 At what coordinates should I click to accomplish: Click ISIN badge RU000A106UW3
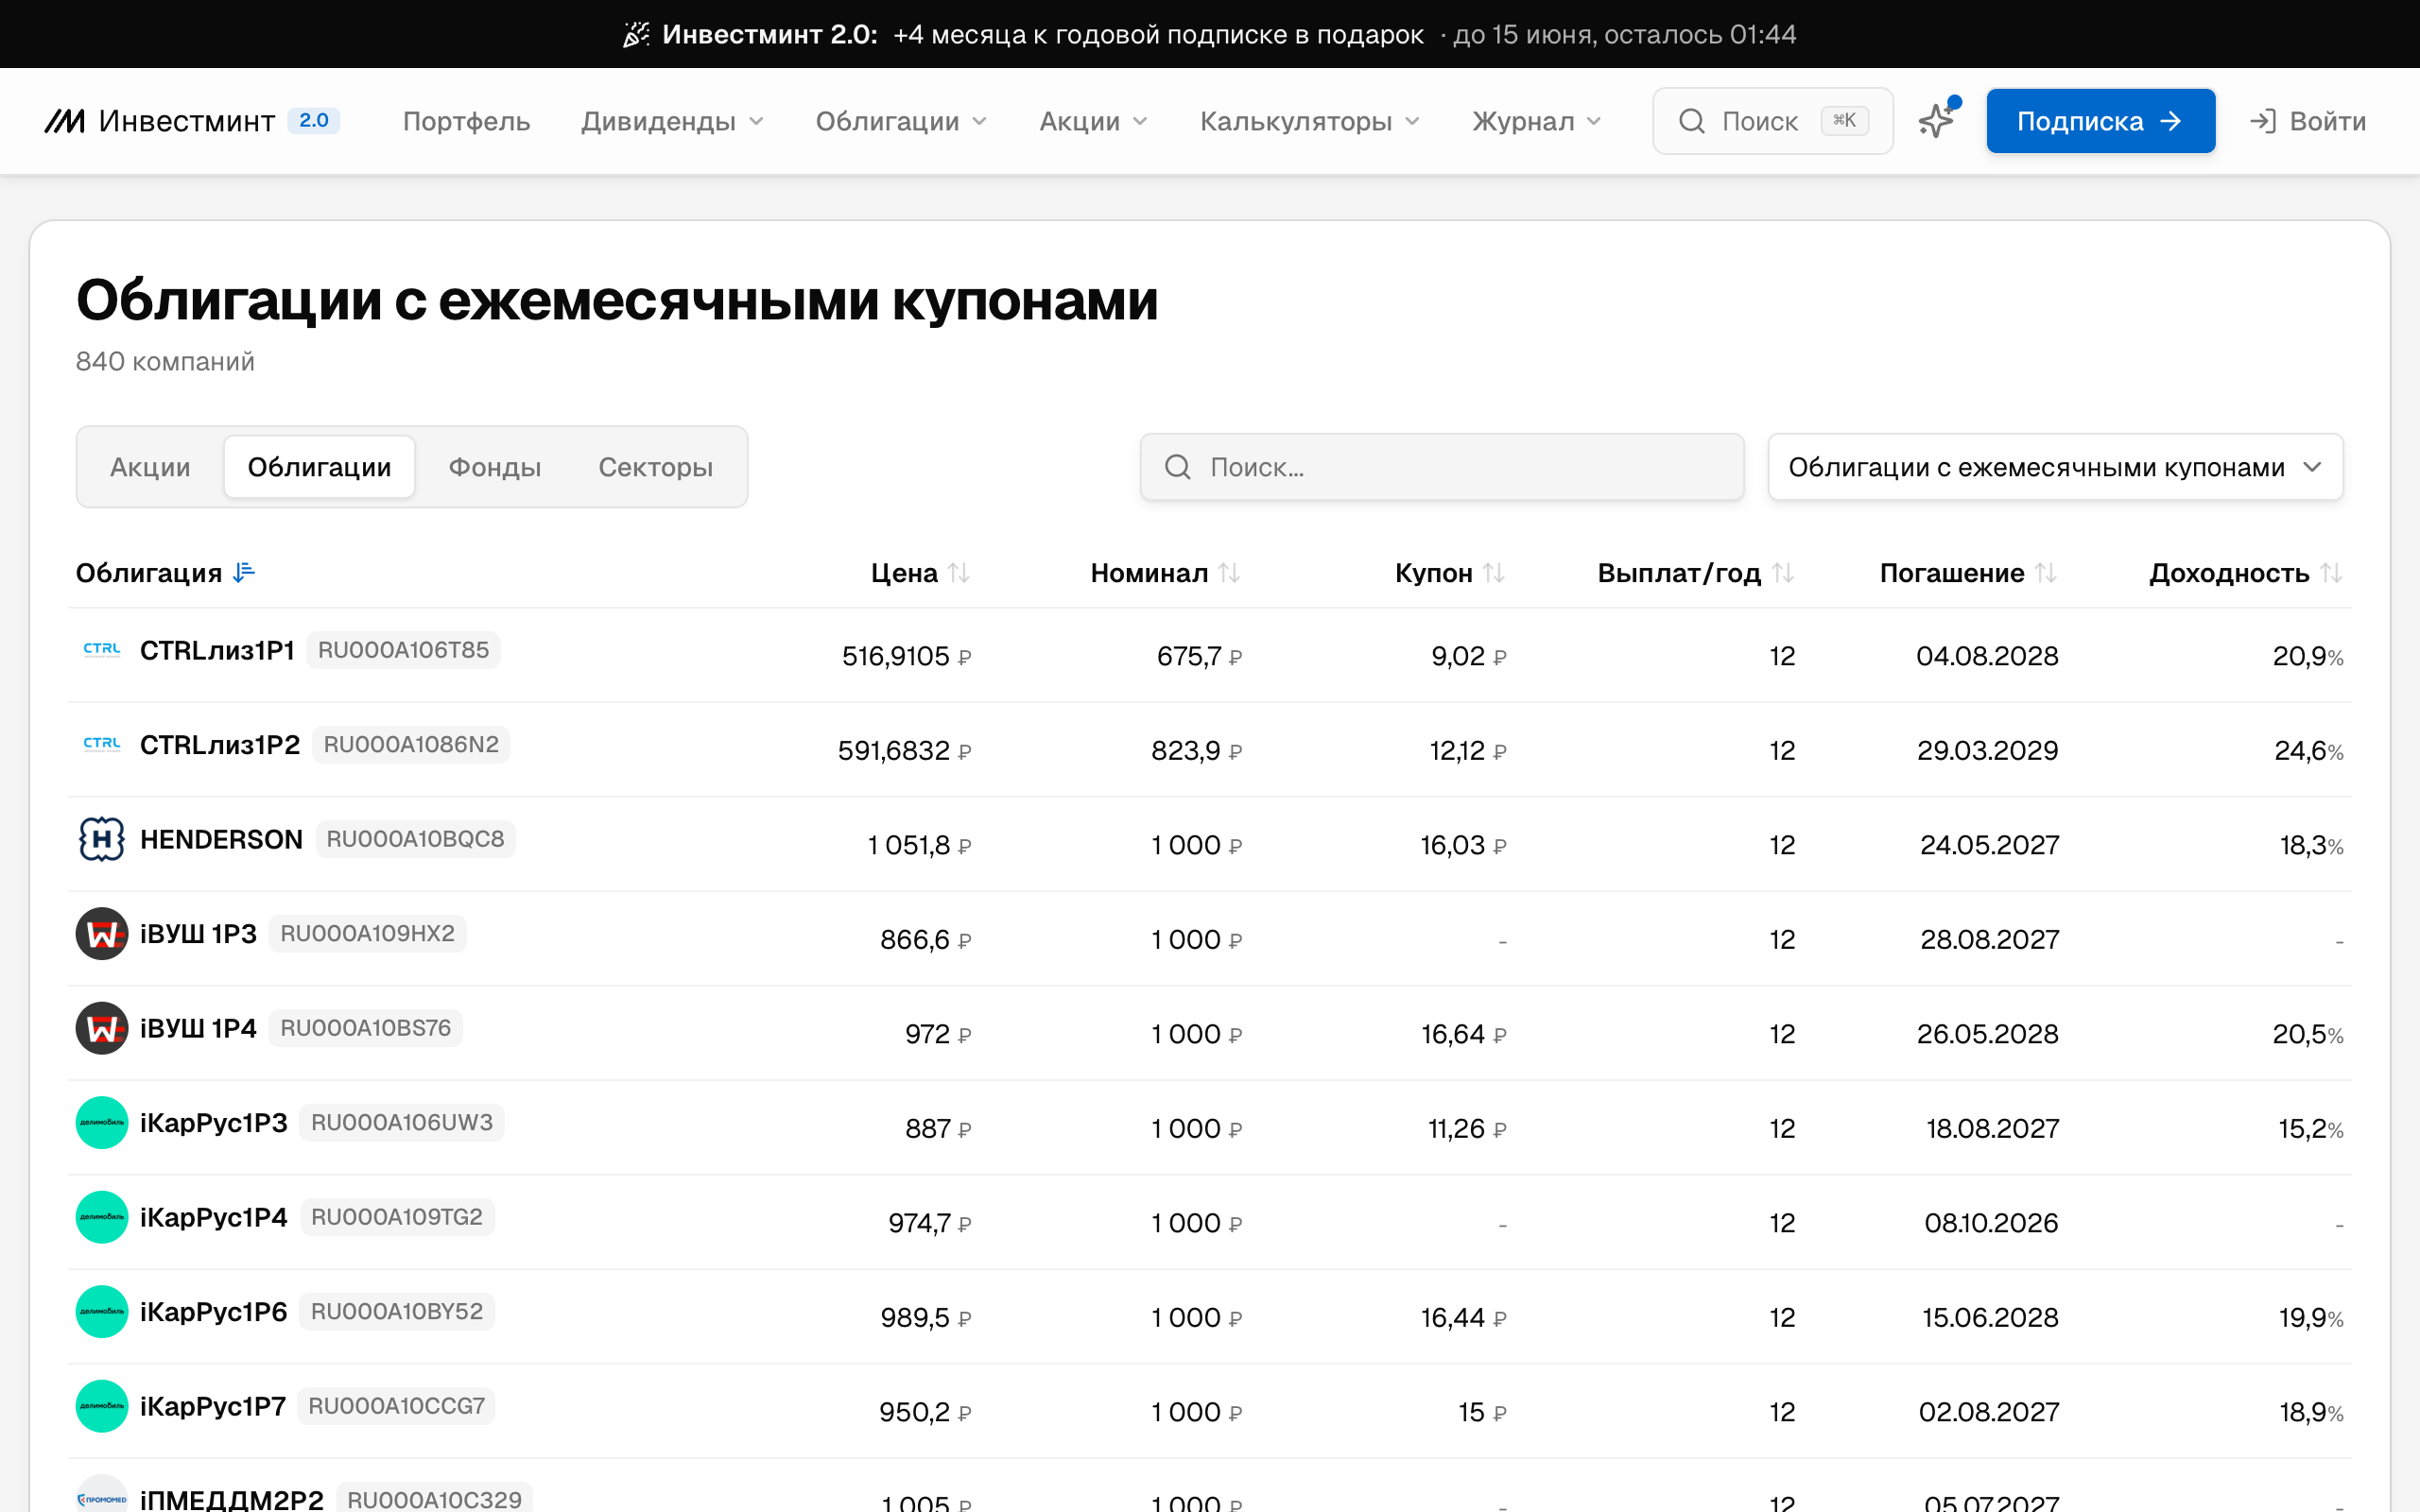click(402, 1122)
